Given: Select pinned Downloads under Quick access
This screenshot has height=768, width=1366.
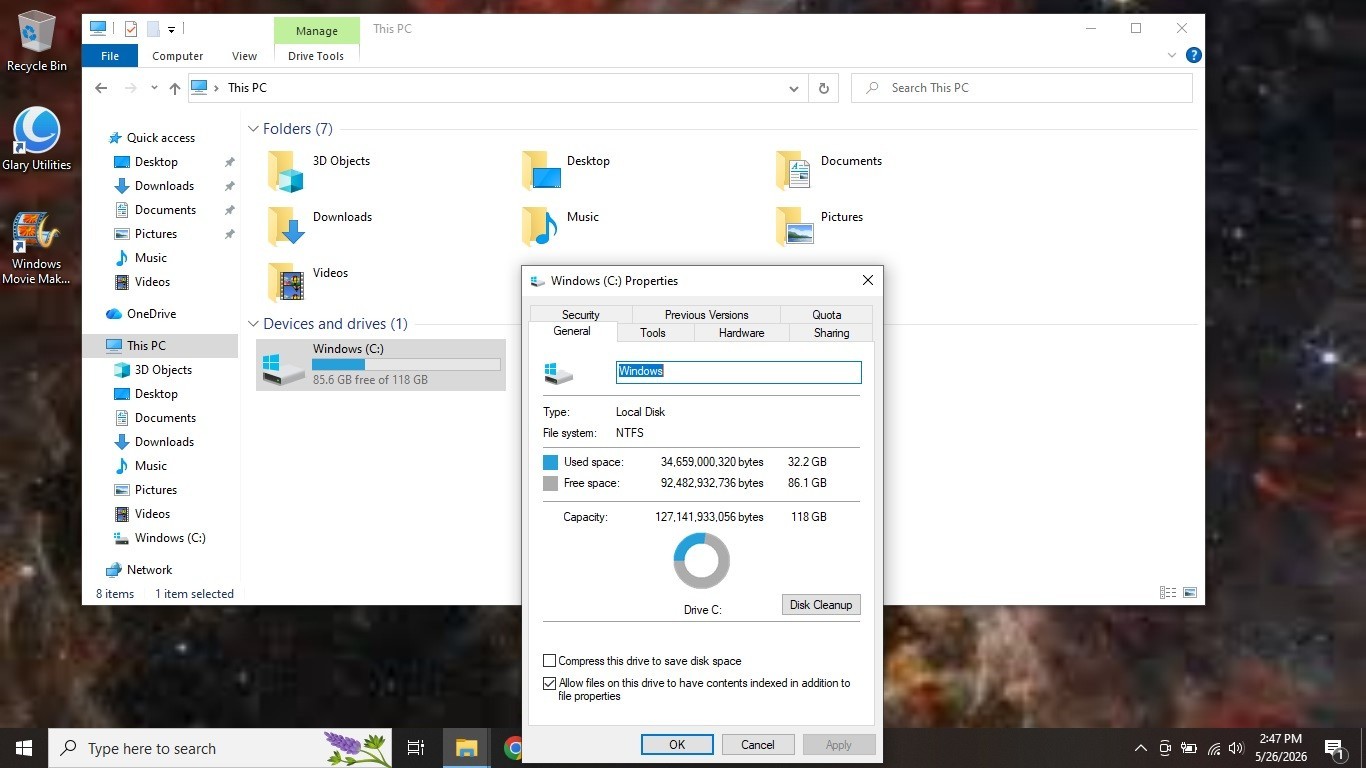Looking at the screenshot, I should (x=164, y=186).
